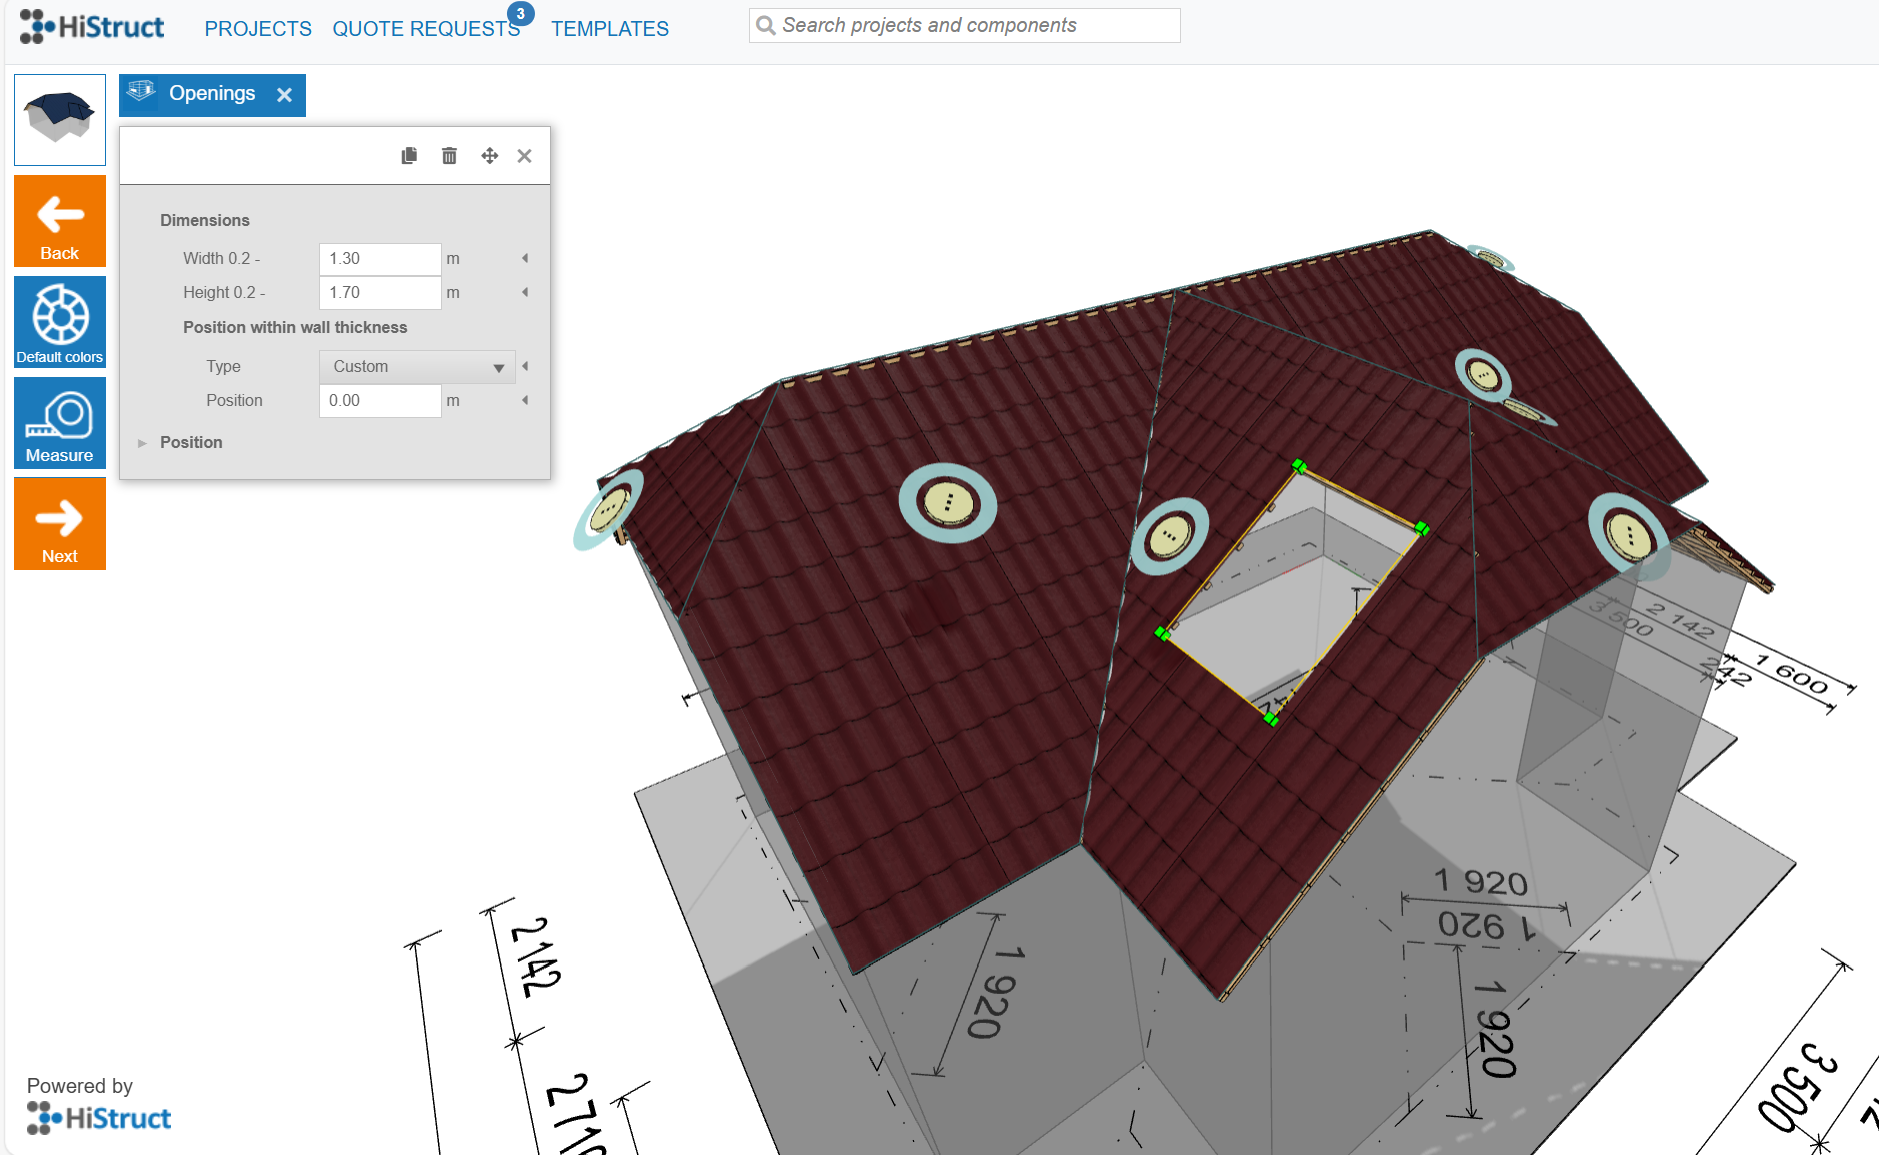The height and width of the screenshot is (1155, 1879).
Task: Click the Width input field
Action: click(x=379, y=259)
